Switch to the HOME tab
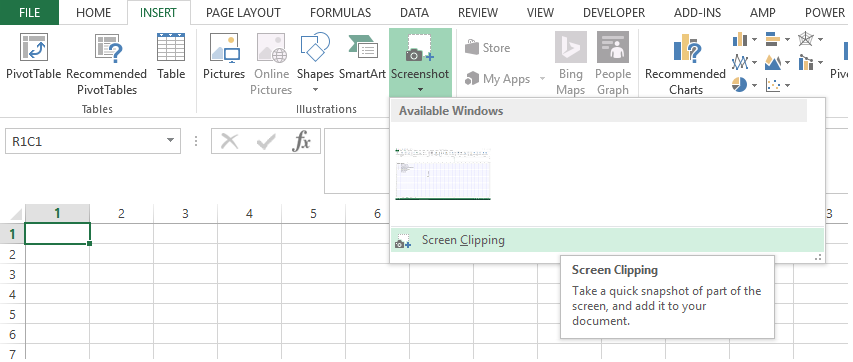Viewport: 853px width, 362px height. [94, 13]
